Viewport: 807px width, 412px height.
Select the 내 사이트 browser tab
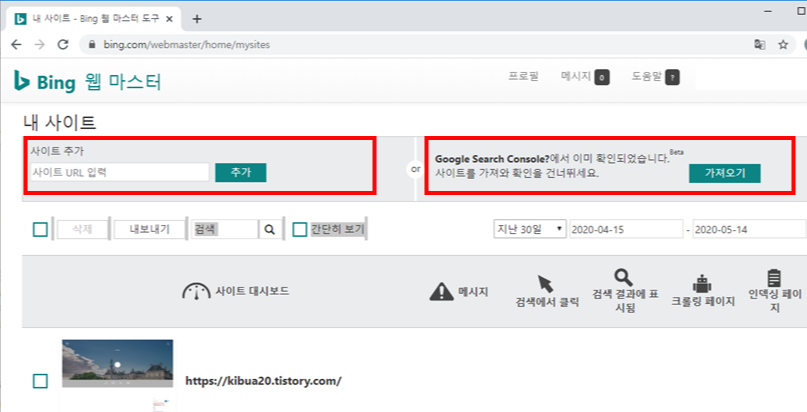(93, 19)
